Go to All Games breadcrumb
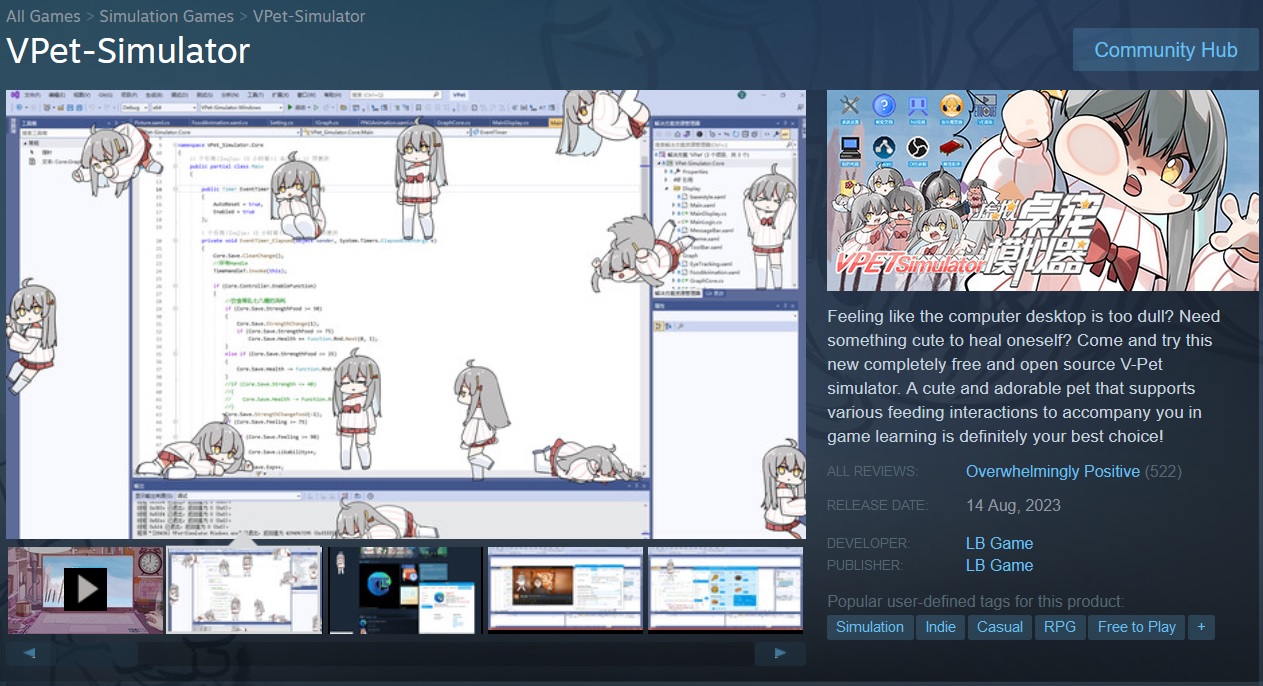 [x=43, y=16]
